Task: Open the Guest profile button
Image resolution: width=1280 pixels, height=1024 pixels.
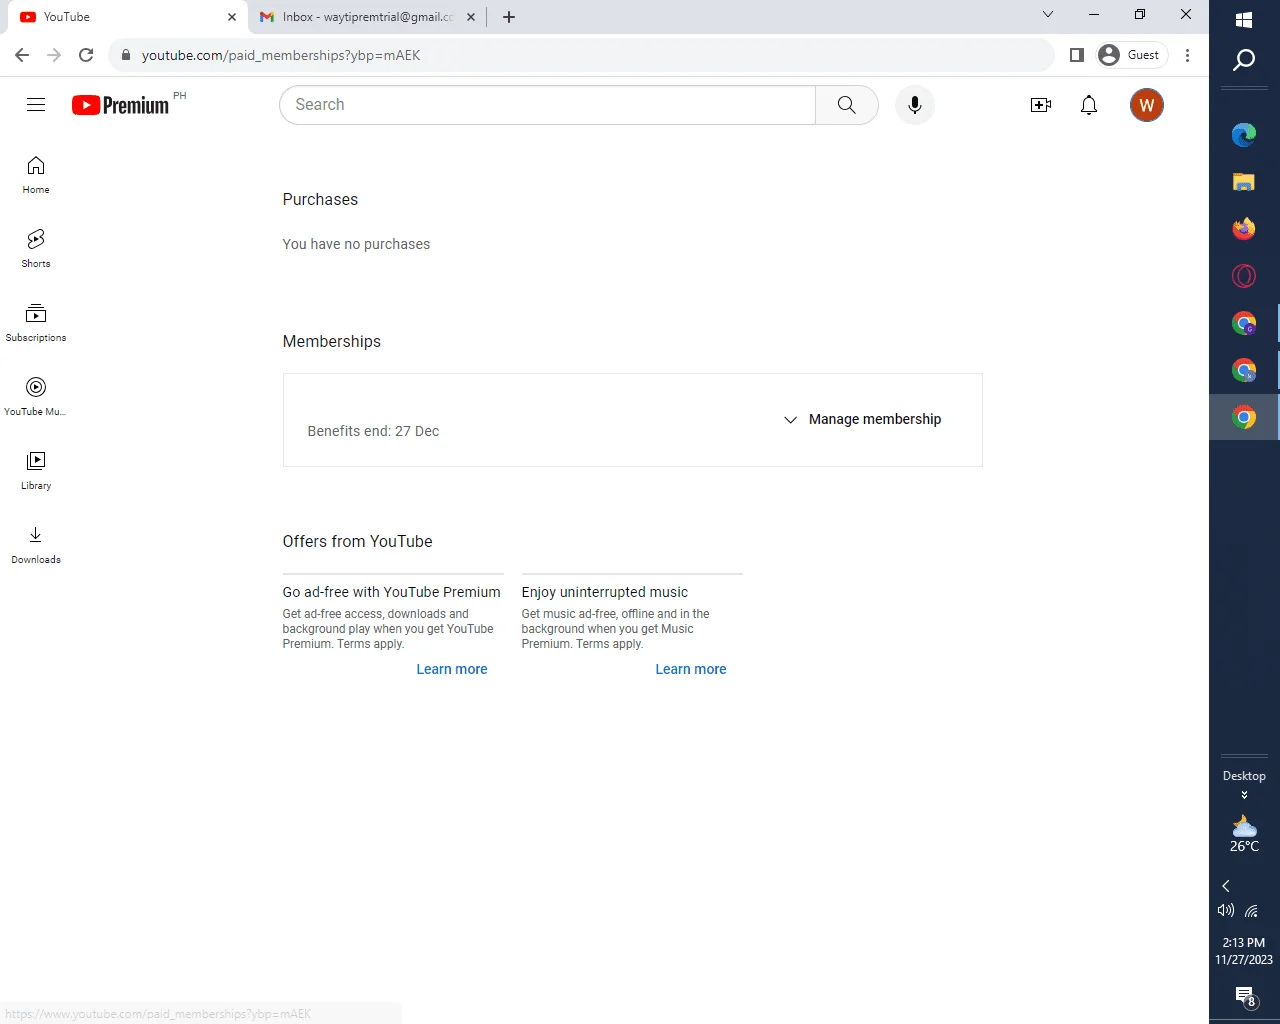Action: click(1132, 55)
